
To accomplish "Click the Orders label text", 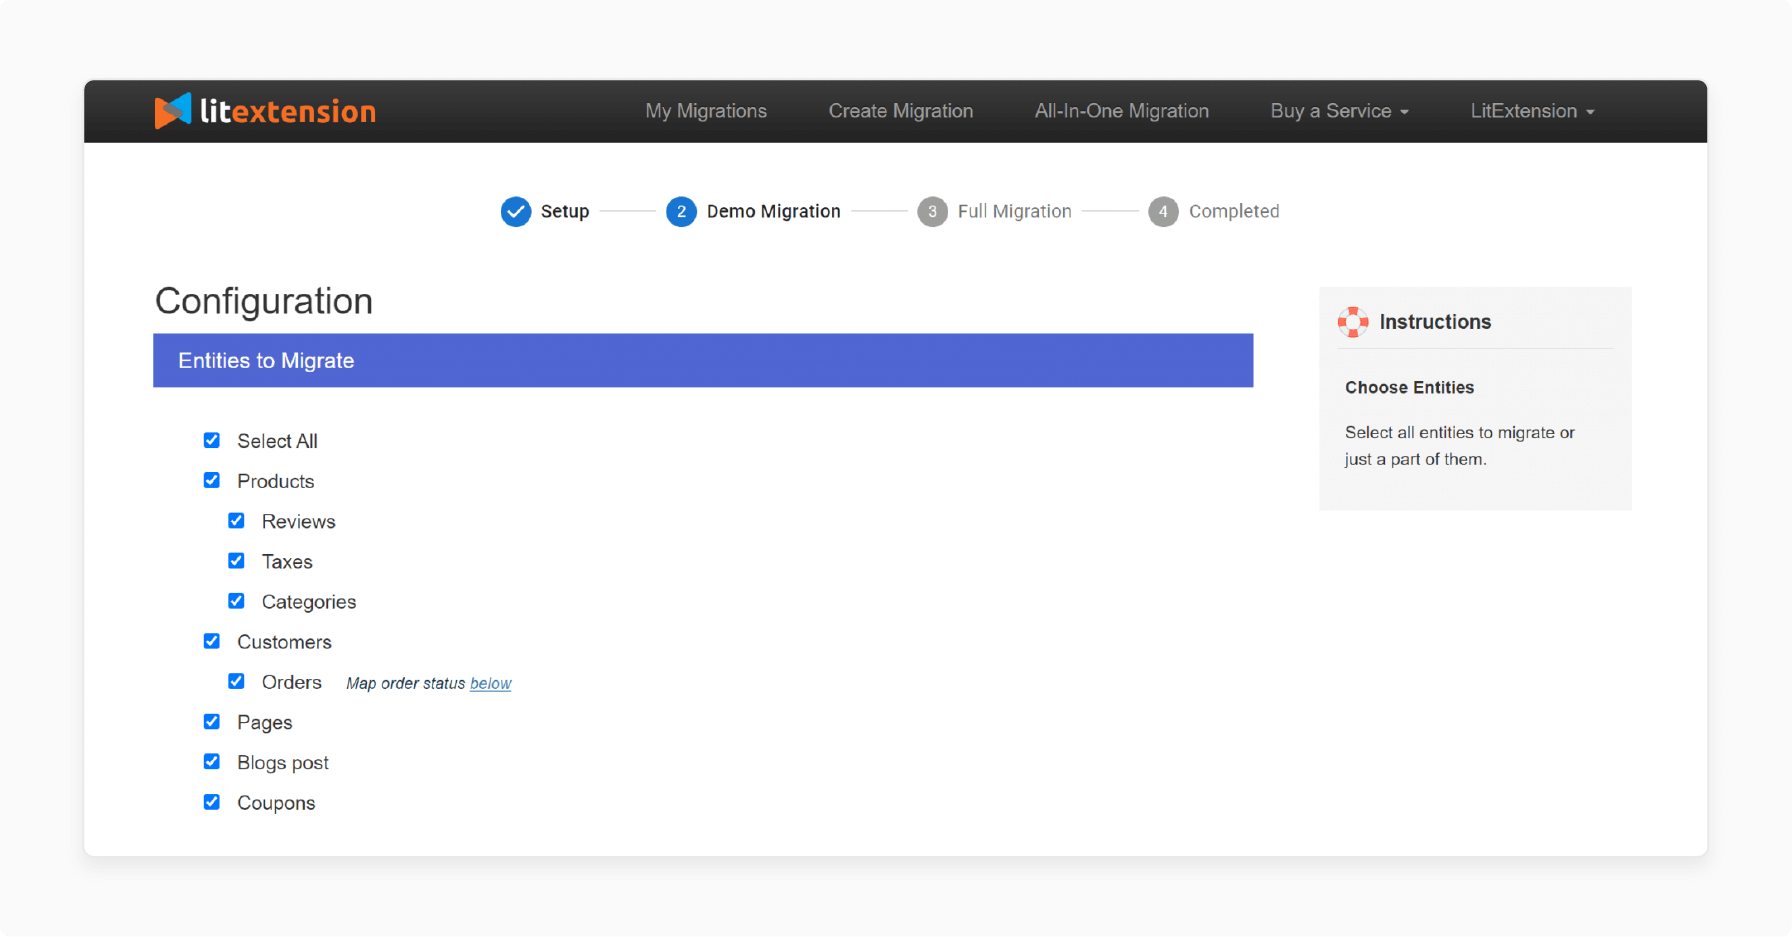I will click(x=292, y=682).
